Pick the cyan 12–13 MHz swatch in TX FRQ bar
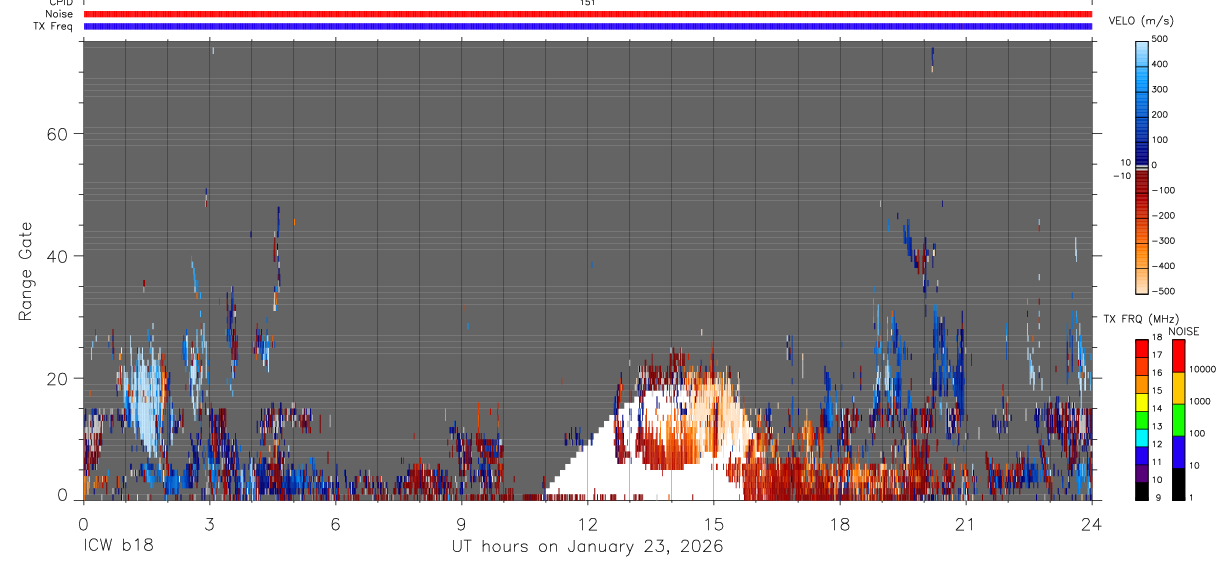This screenshot has height=567, width=1228. pyautogui.click(x=1141, y=438)
